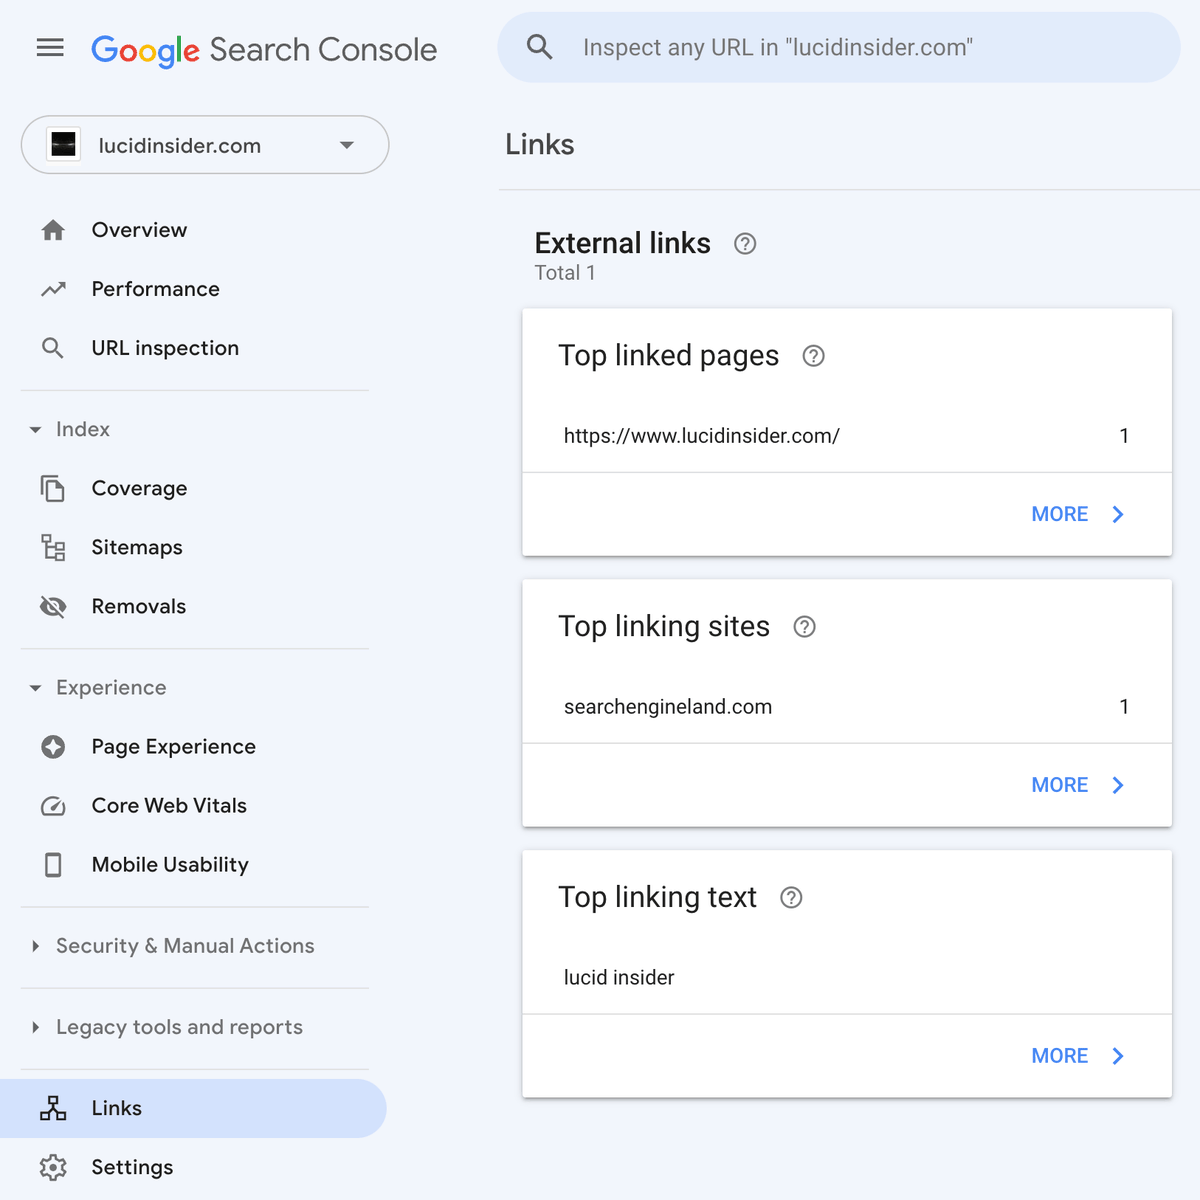Click the Performance trend-line icon
The height and width of the screenshot is (1200, 1200).
point(53,289)
